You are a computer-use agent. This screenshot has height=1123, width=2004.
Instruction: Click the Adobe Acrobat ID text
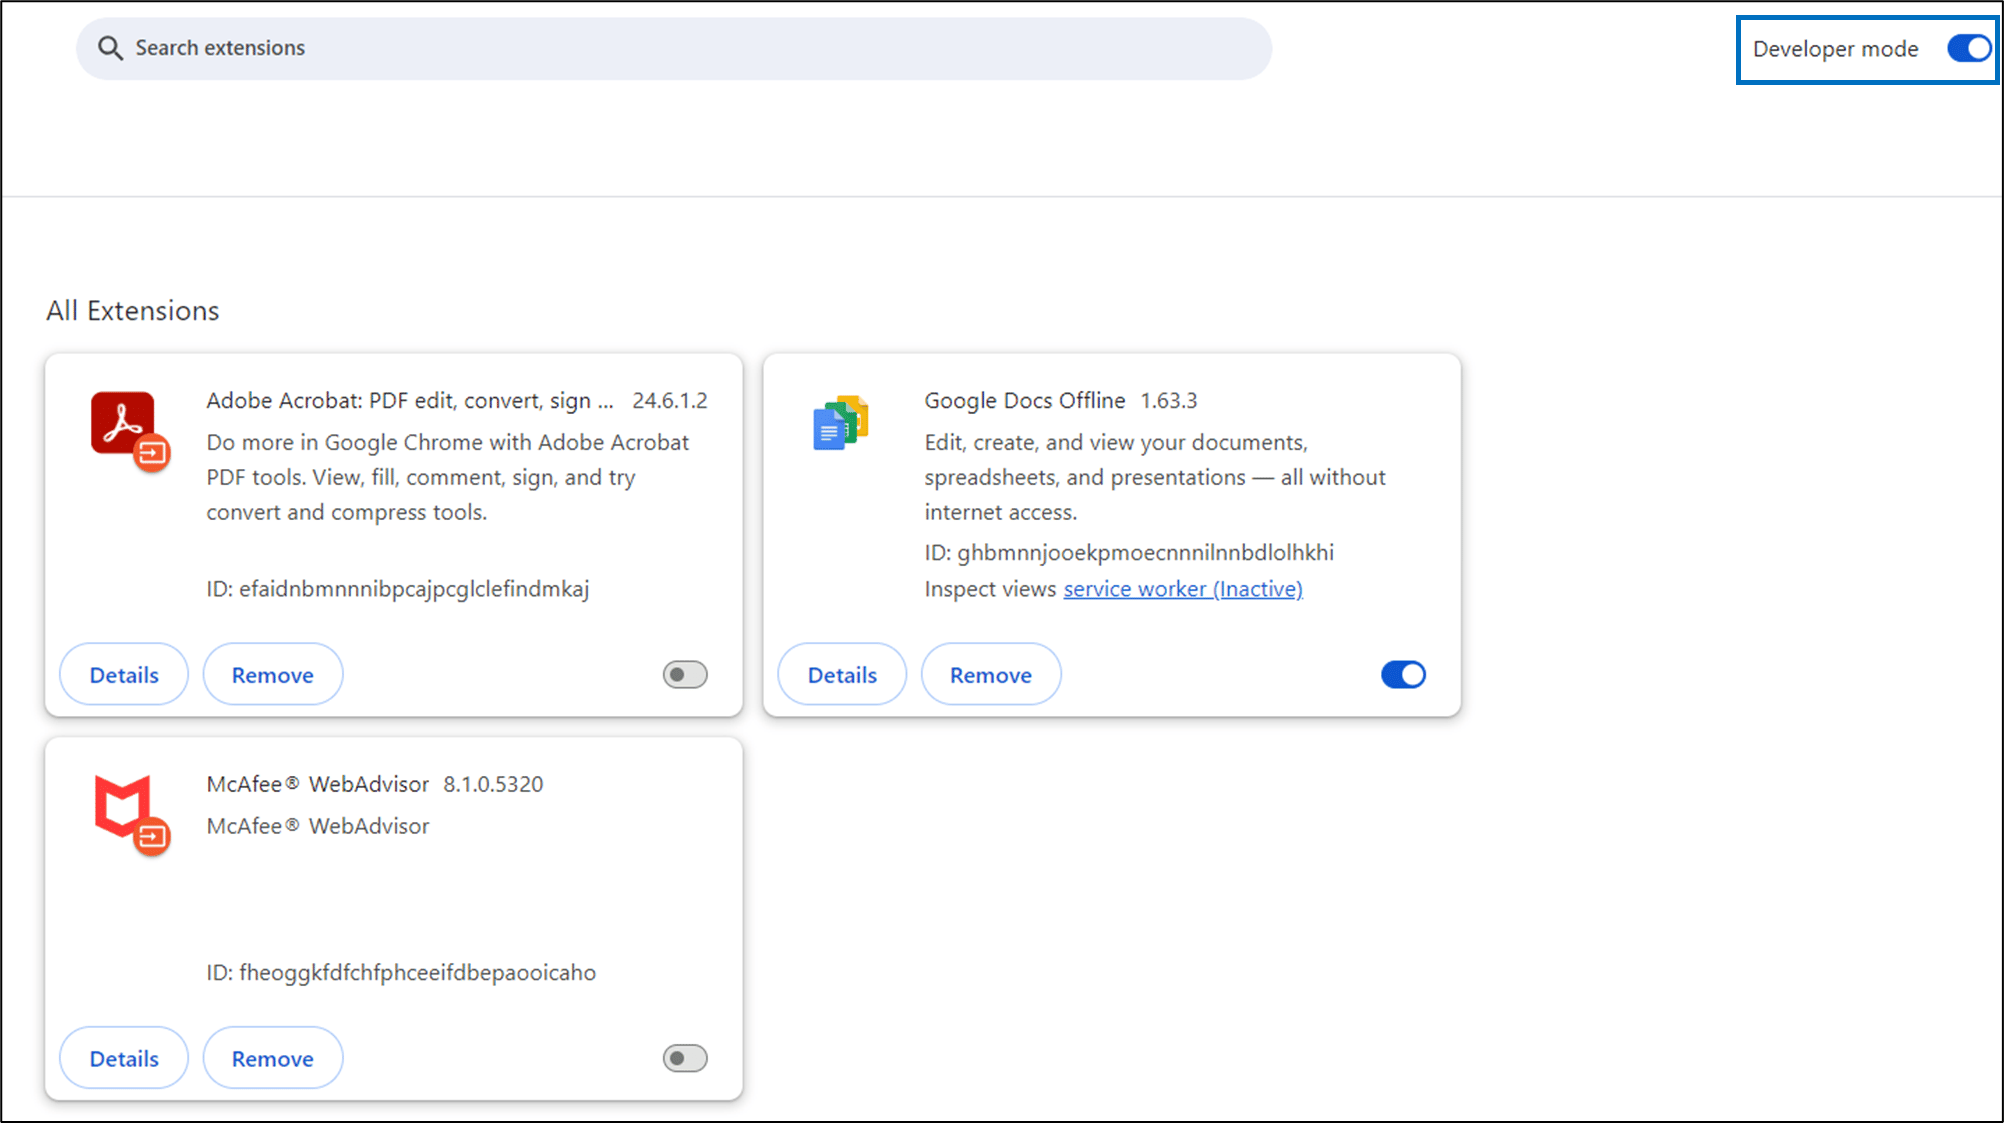point(398,589)
